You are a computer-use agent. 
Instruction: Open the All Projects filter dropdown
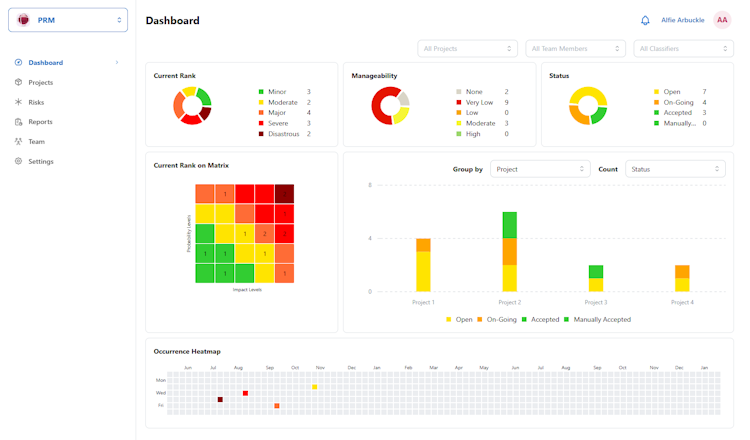467,48
